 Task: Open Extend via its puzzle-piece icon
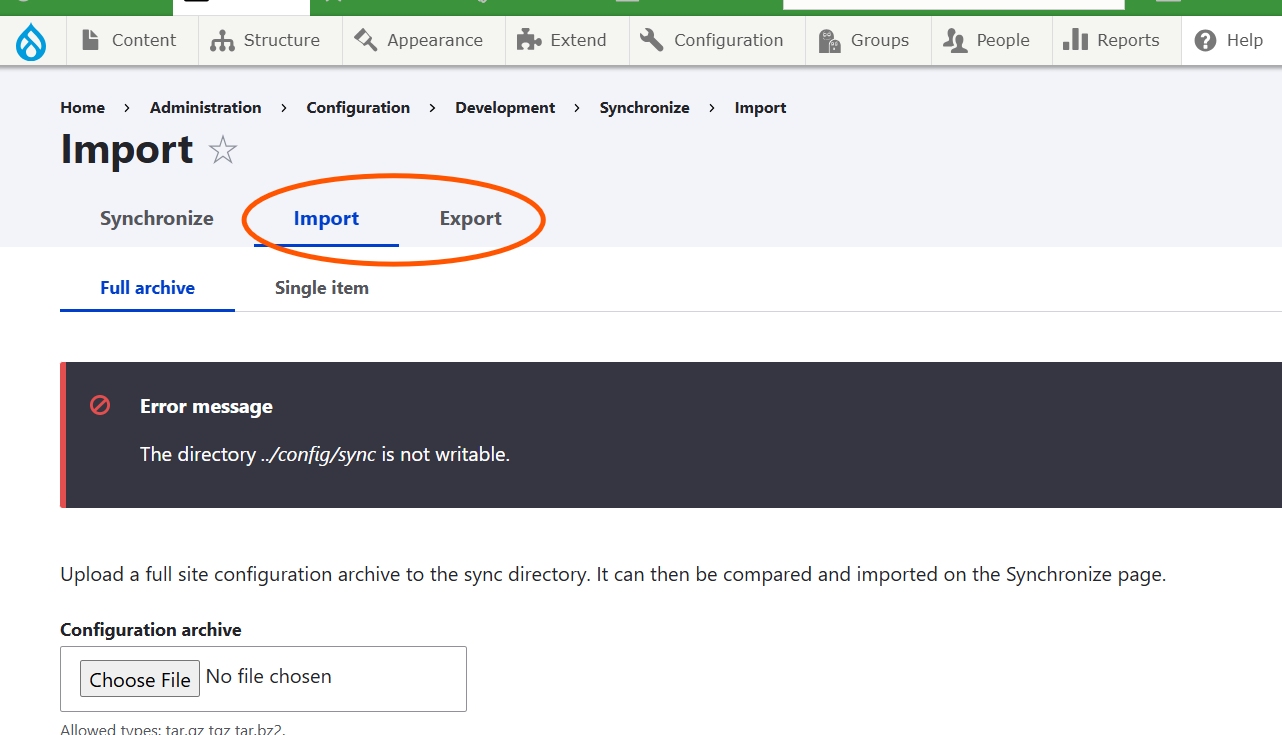coord(527,40)
